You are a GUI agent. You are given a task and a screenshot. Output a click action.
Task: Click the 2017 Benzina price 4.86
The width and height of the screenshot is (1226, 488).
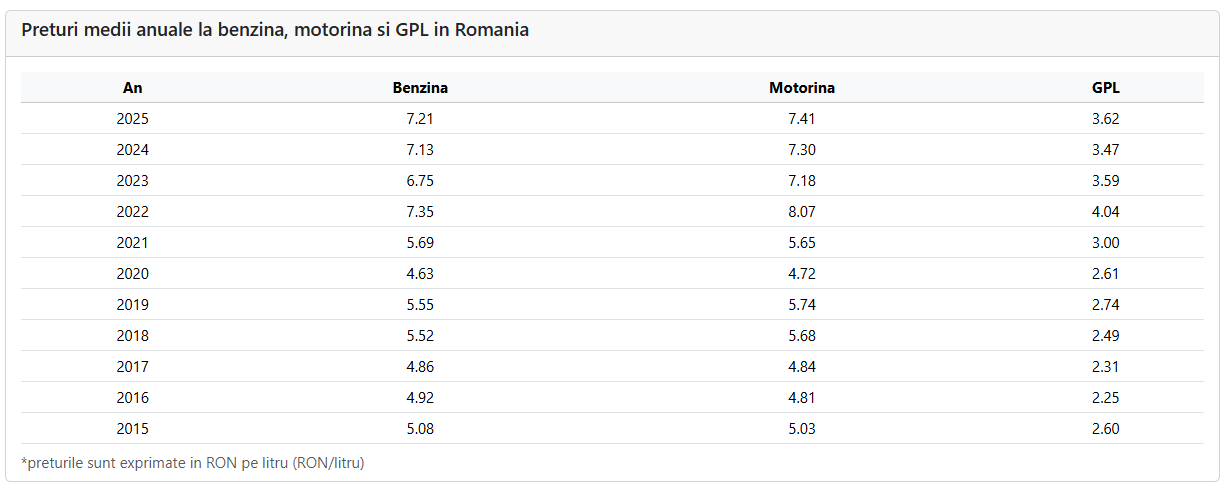click(420, 367)
